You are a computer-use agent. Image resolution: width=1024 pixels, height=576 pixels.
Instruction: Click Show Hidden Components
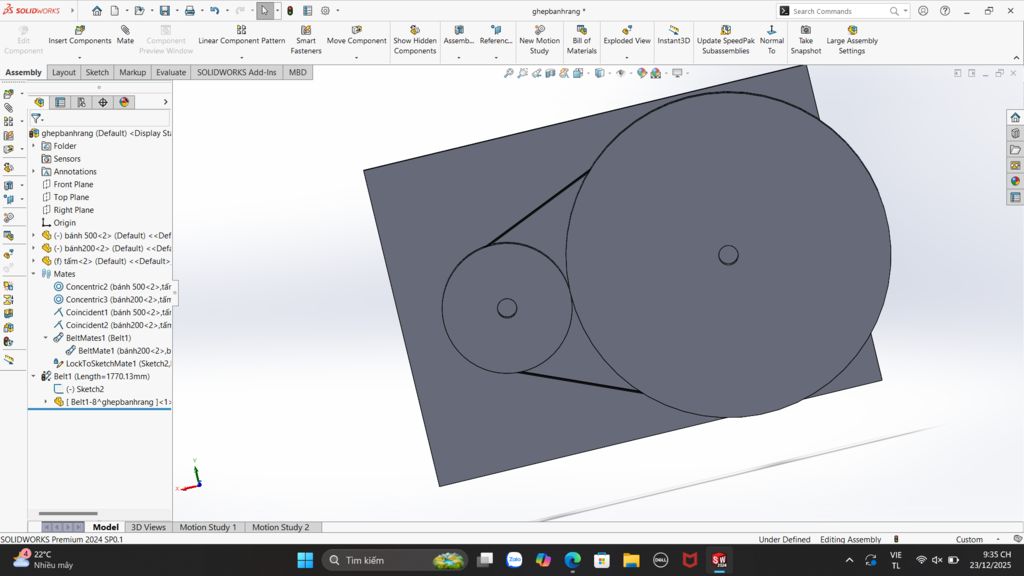[415, 40]
